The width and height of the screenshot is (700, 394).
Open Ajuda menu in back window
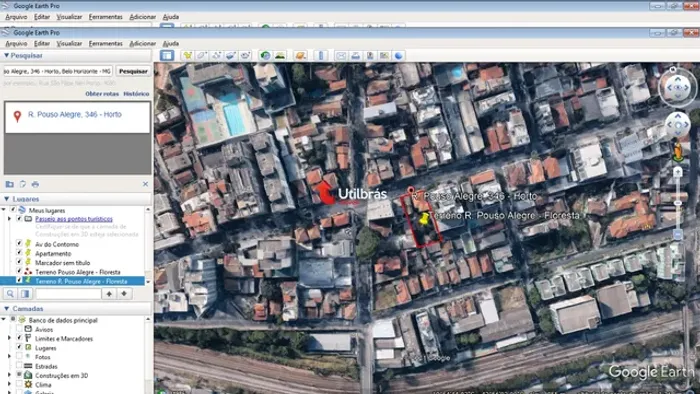171,17
